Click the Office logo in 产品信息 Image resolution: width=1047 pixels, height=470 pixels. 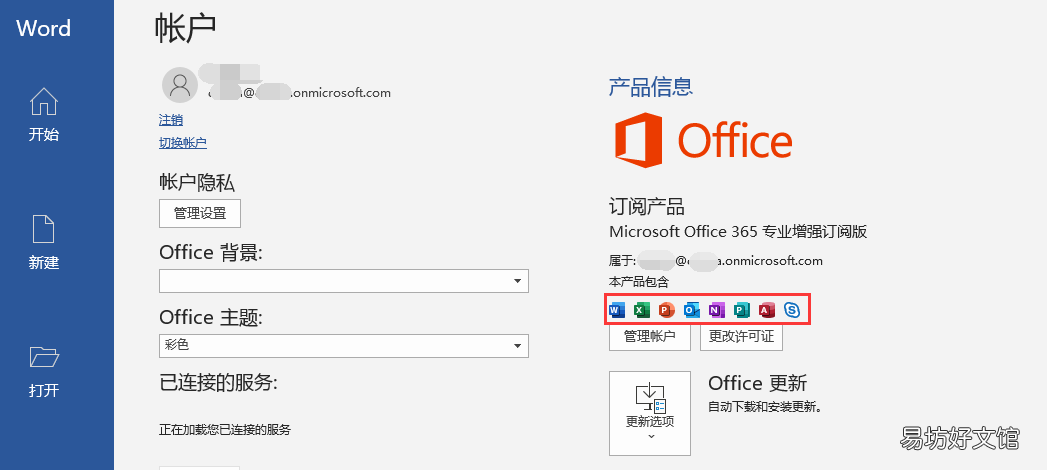(703, 140)
